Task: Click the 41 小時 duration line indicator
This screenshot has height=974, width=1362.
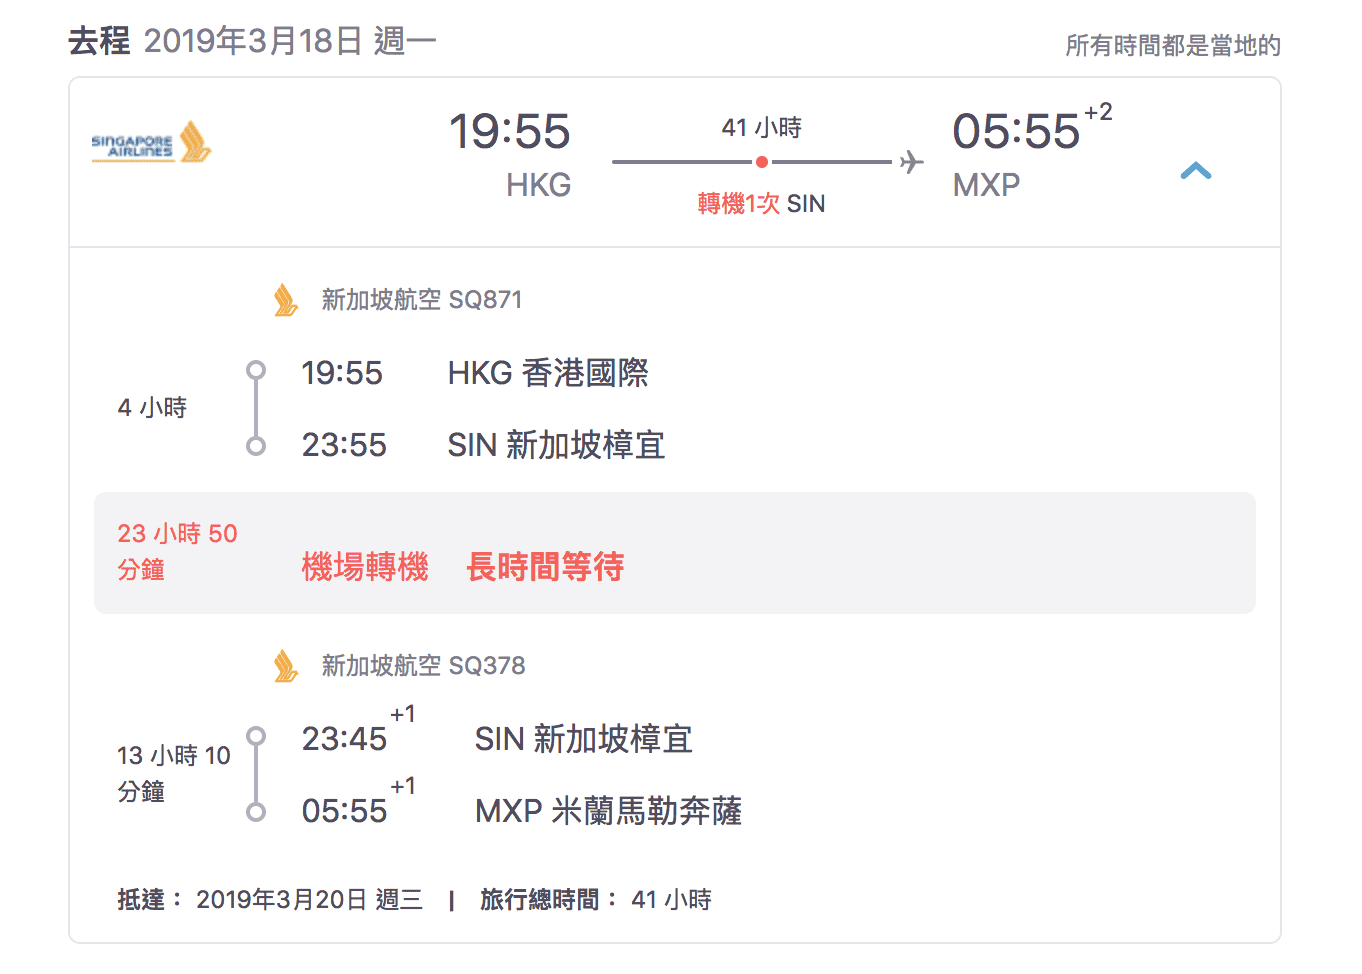Action: pyautogui.click(x=762, y=127)
